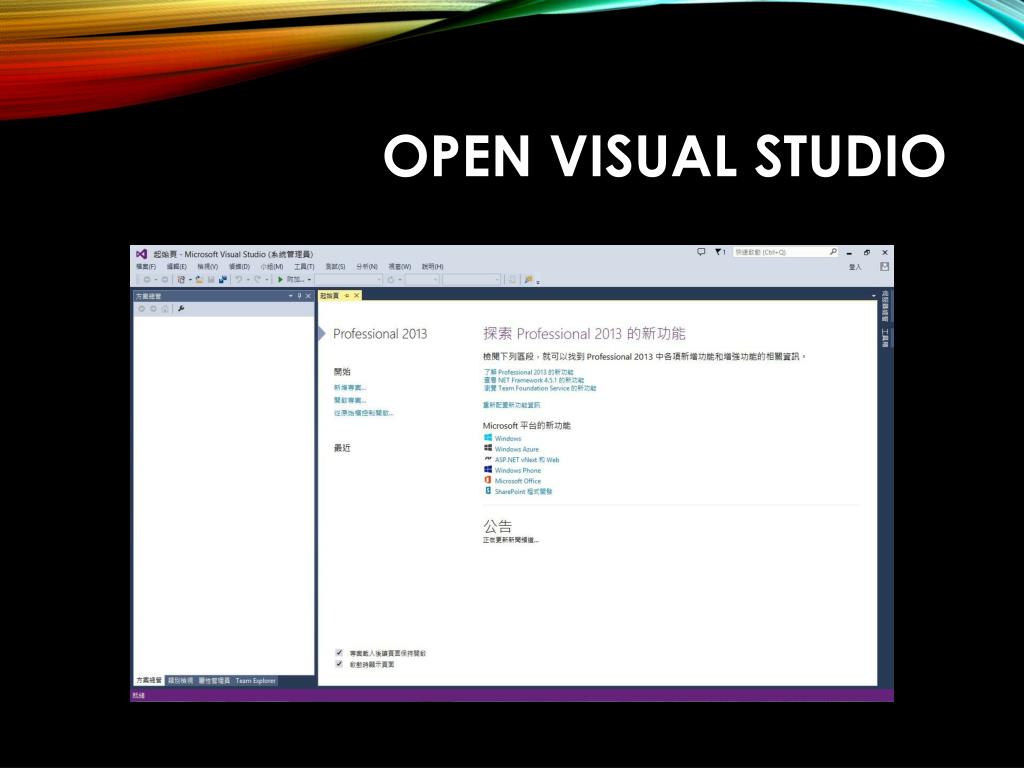
Task: Click the Navigate Forward toolbar icon
Action: (165, 280)
